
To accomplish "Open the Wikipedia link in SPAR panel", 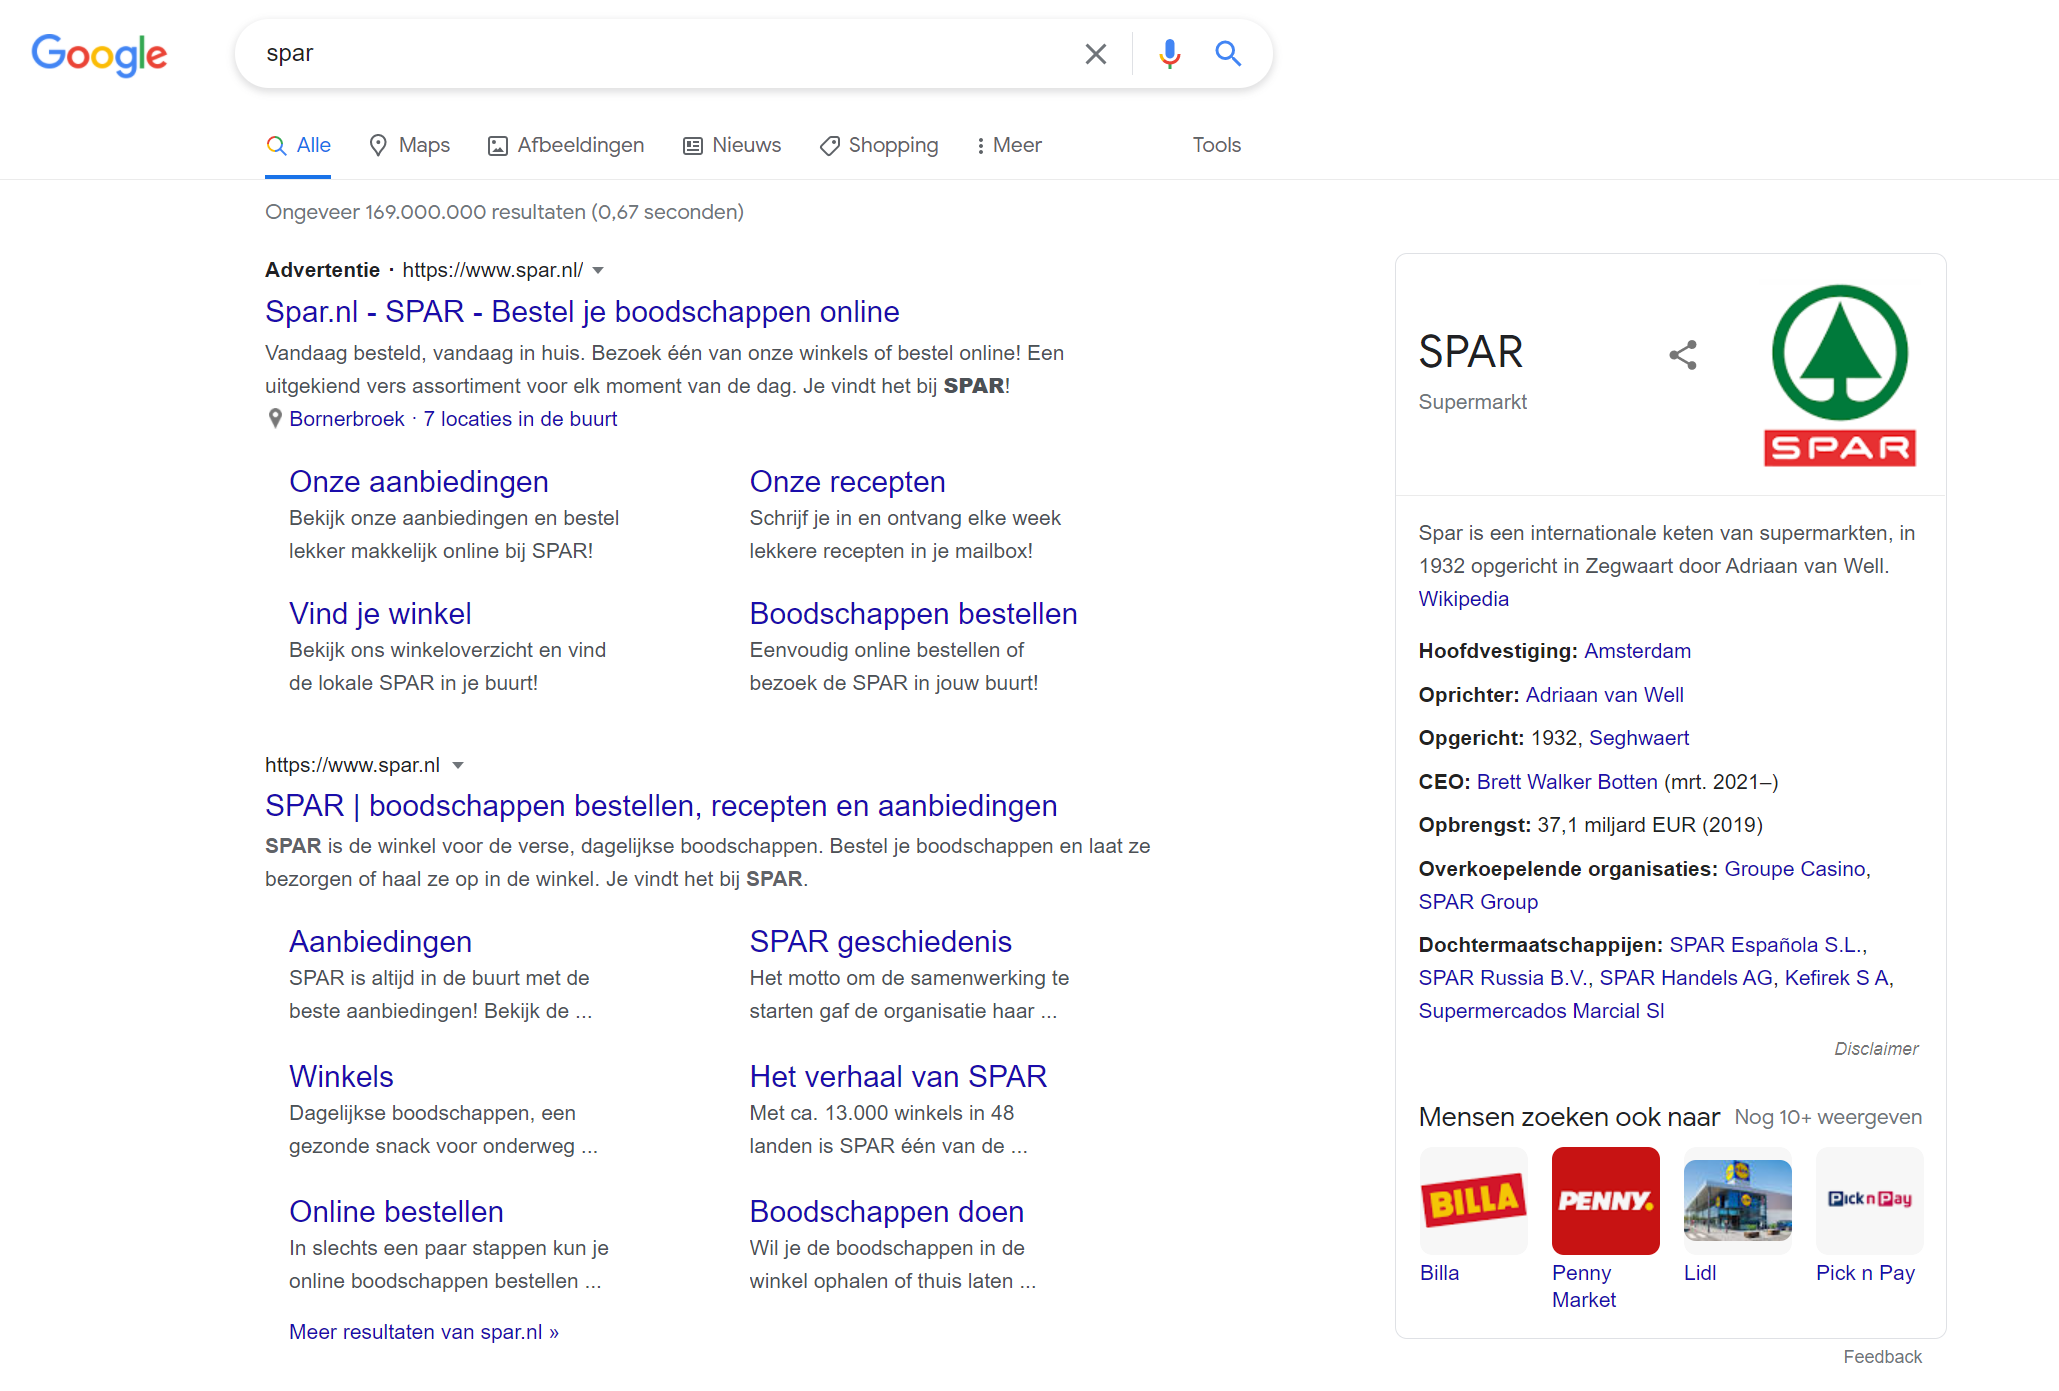I will [1463, 599].
